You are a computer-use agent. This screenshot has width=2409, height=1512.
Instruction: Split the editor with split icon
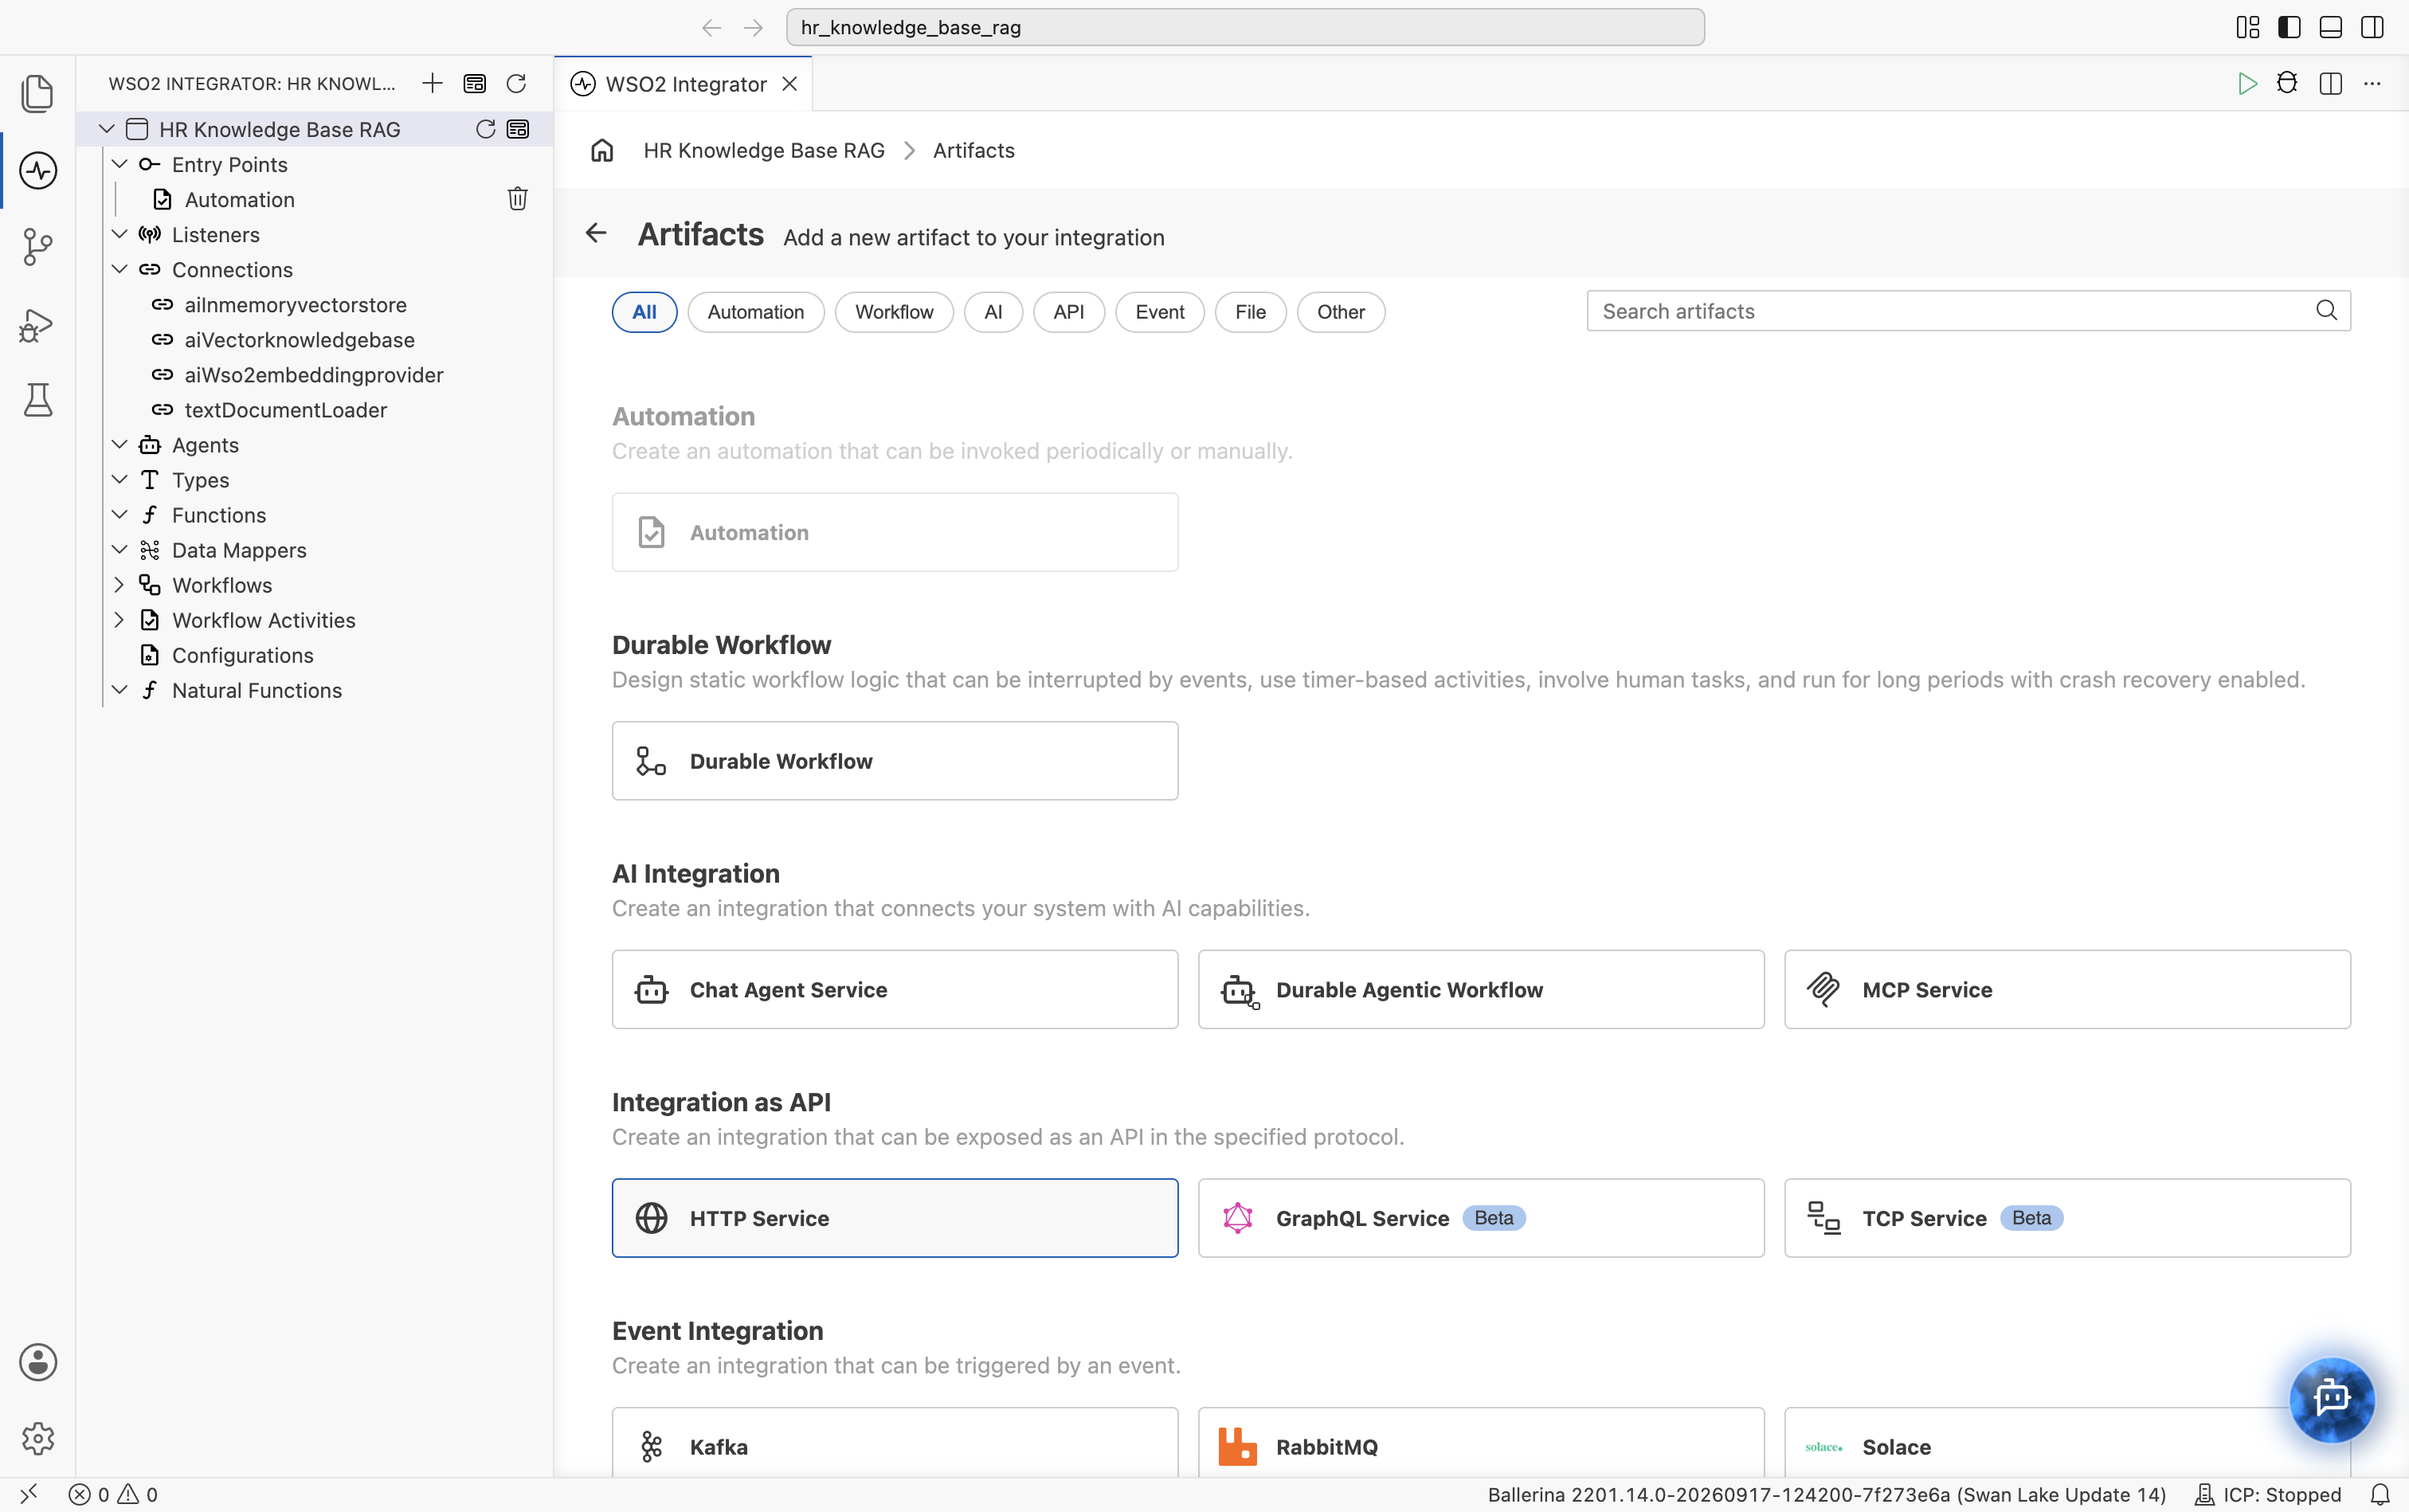(2330, 83)
